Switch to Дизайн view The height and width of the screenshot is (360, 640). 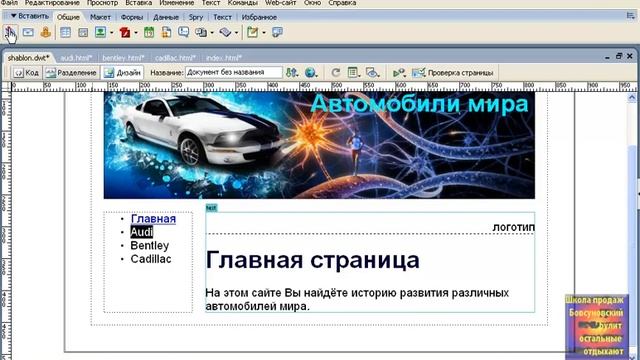point(122,73)
